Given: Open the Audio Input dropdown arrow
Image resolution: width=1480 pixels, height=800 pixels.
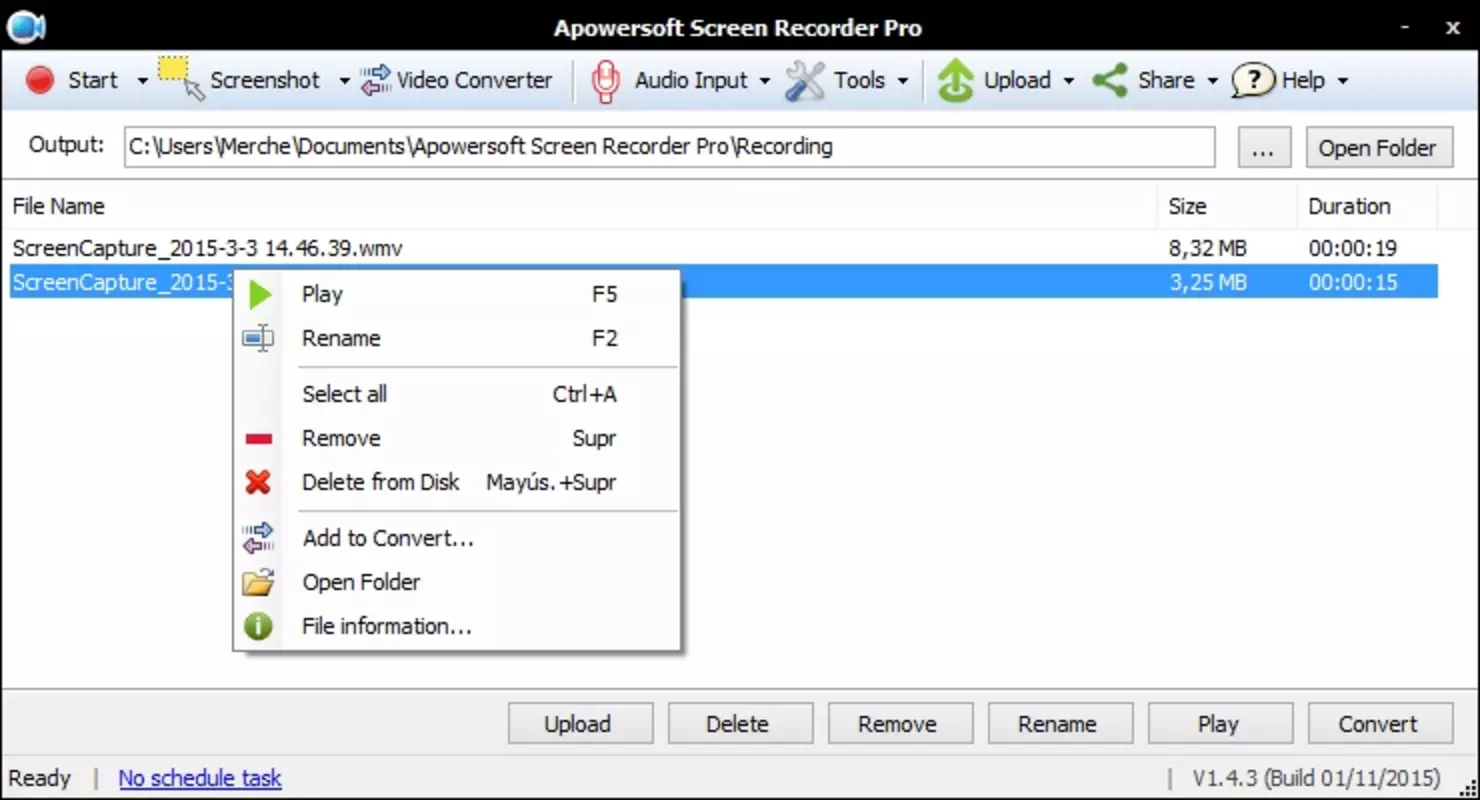Looking at the screenshot, I should 765,81.
